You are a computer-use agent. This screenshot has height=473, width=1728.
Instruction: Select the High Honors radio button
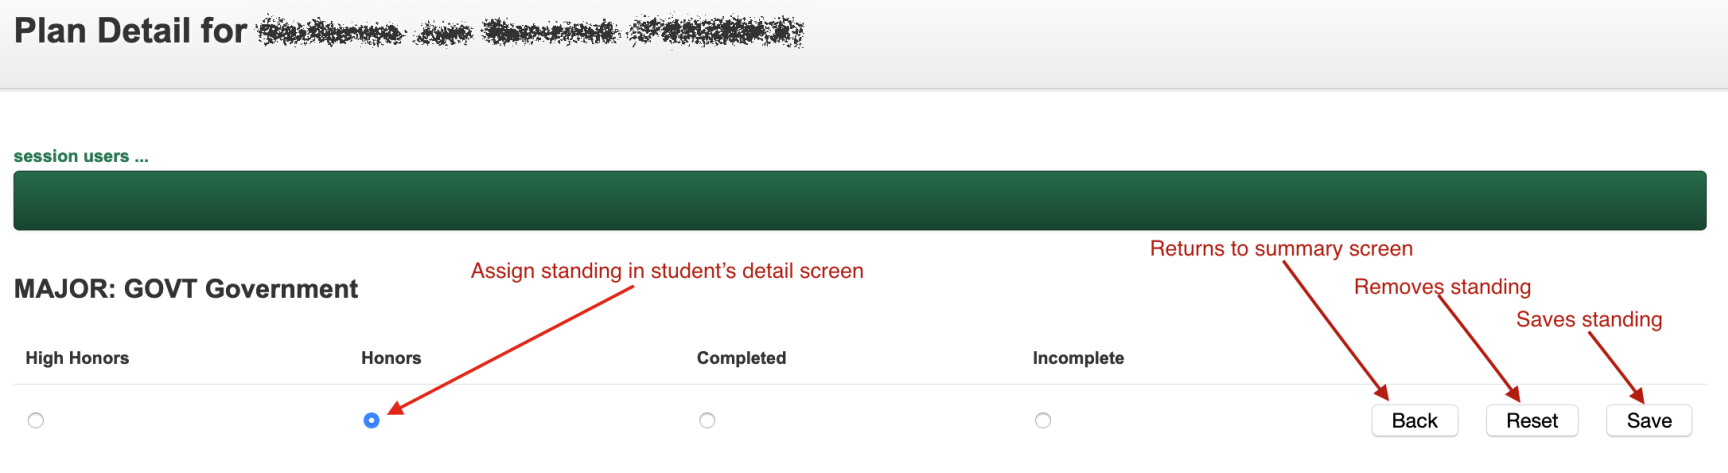(x=36, y=420)
